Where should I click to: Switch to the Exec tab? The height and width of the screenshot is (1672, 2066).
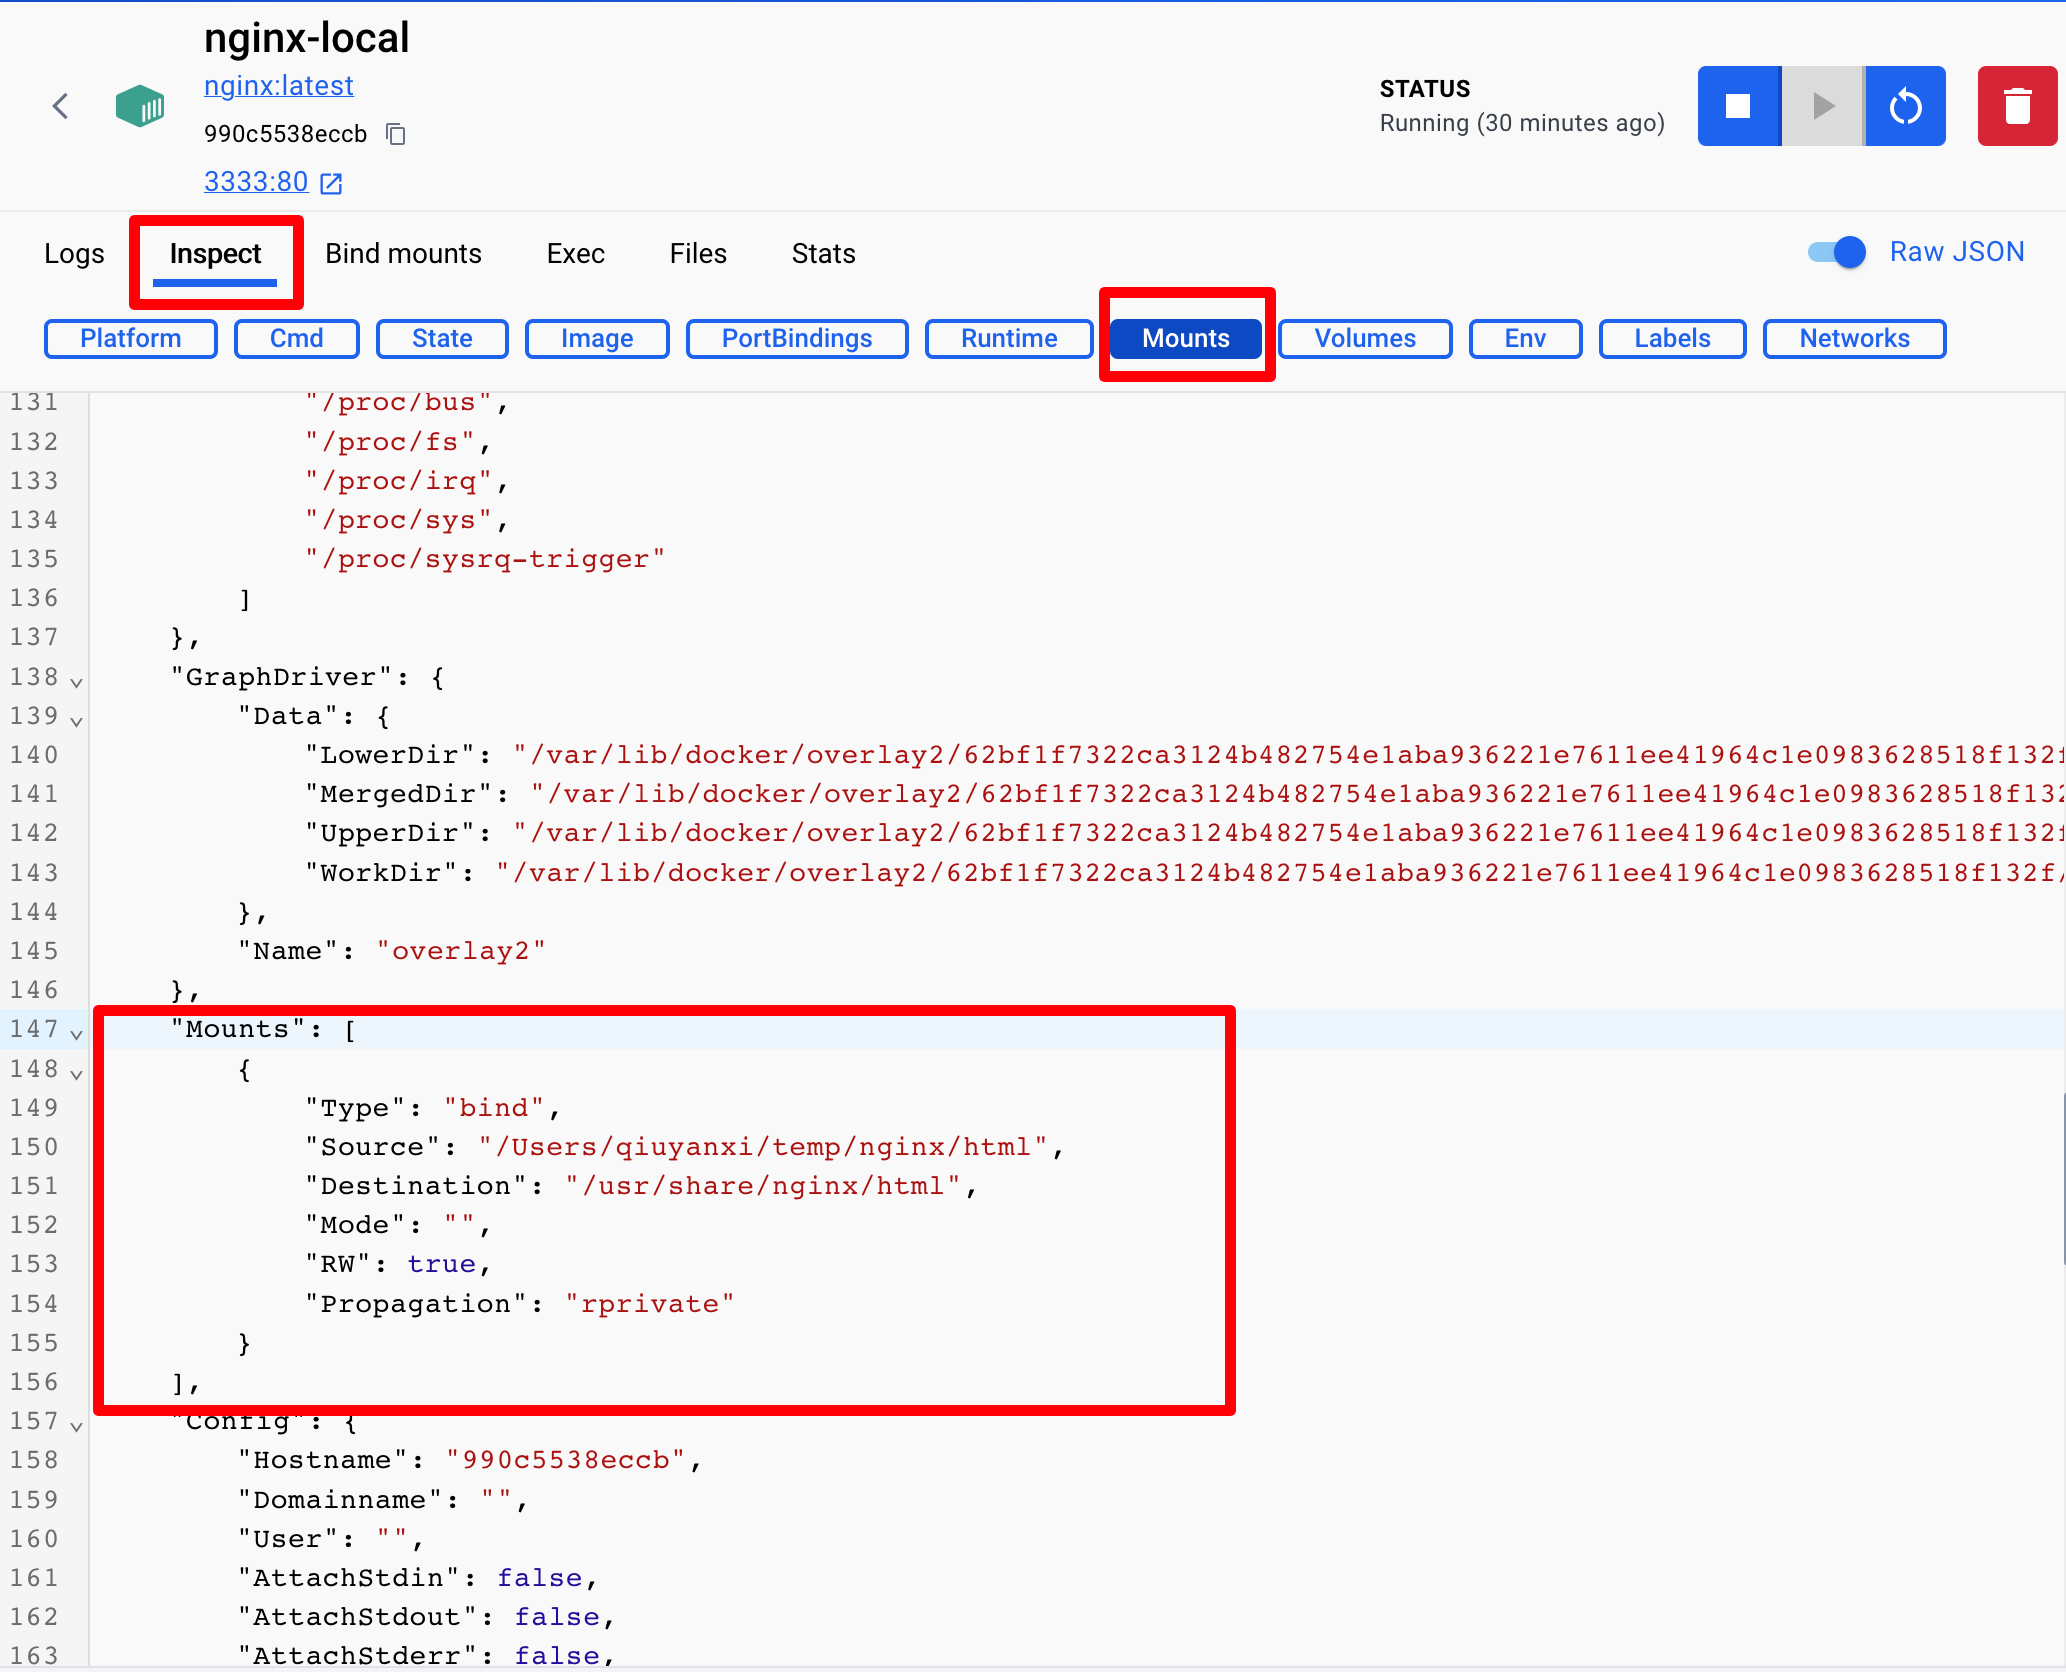pos(575,254)
